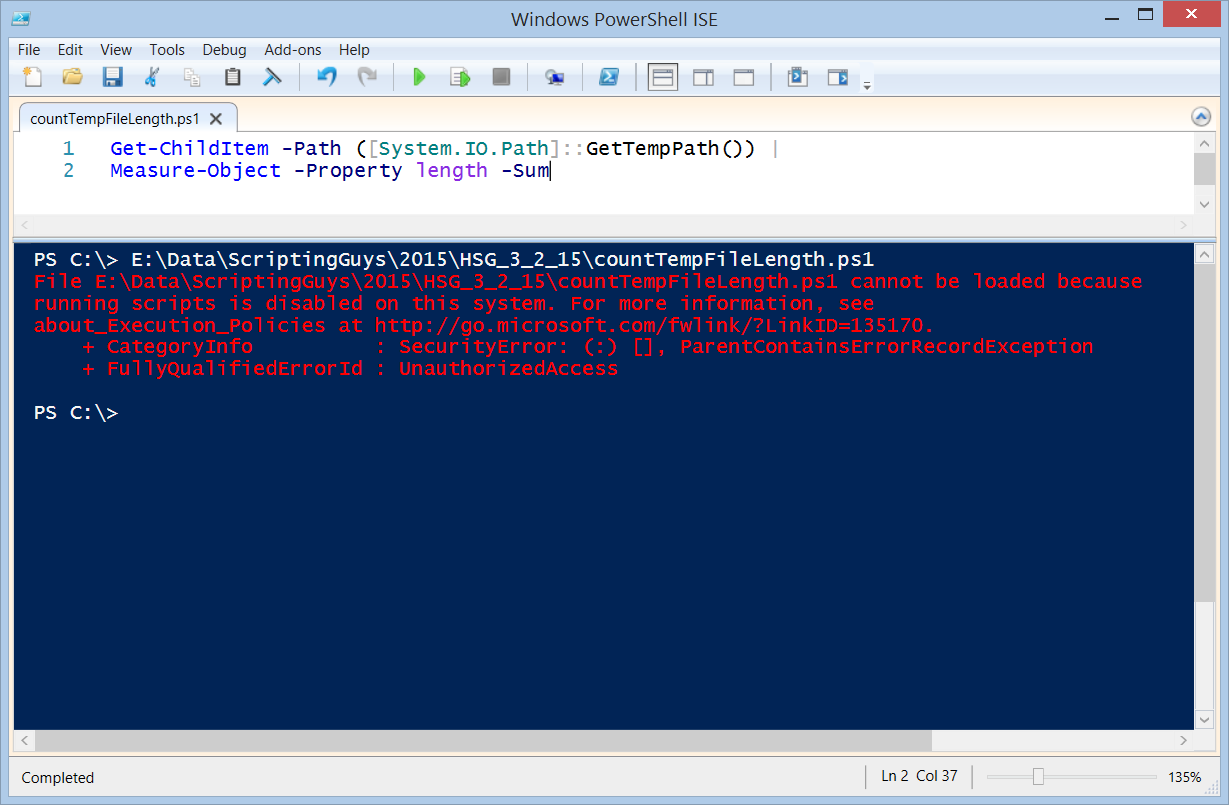
Task: Open the Add-ons menu
Action: (x=292, y=49)
